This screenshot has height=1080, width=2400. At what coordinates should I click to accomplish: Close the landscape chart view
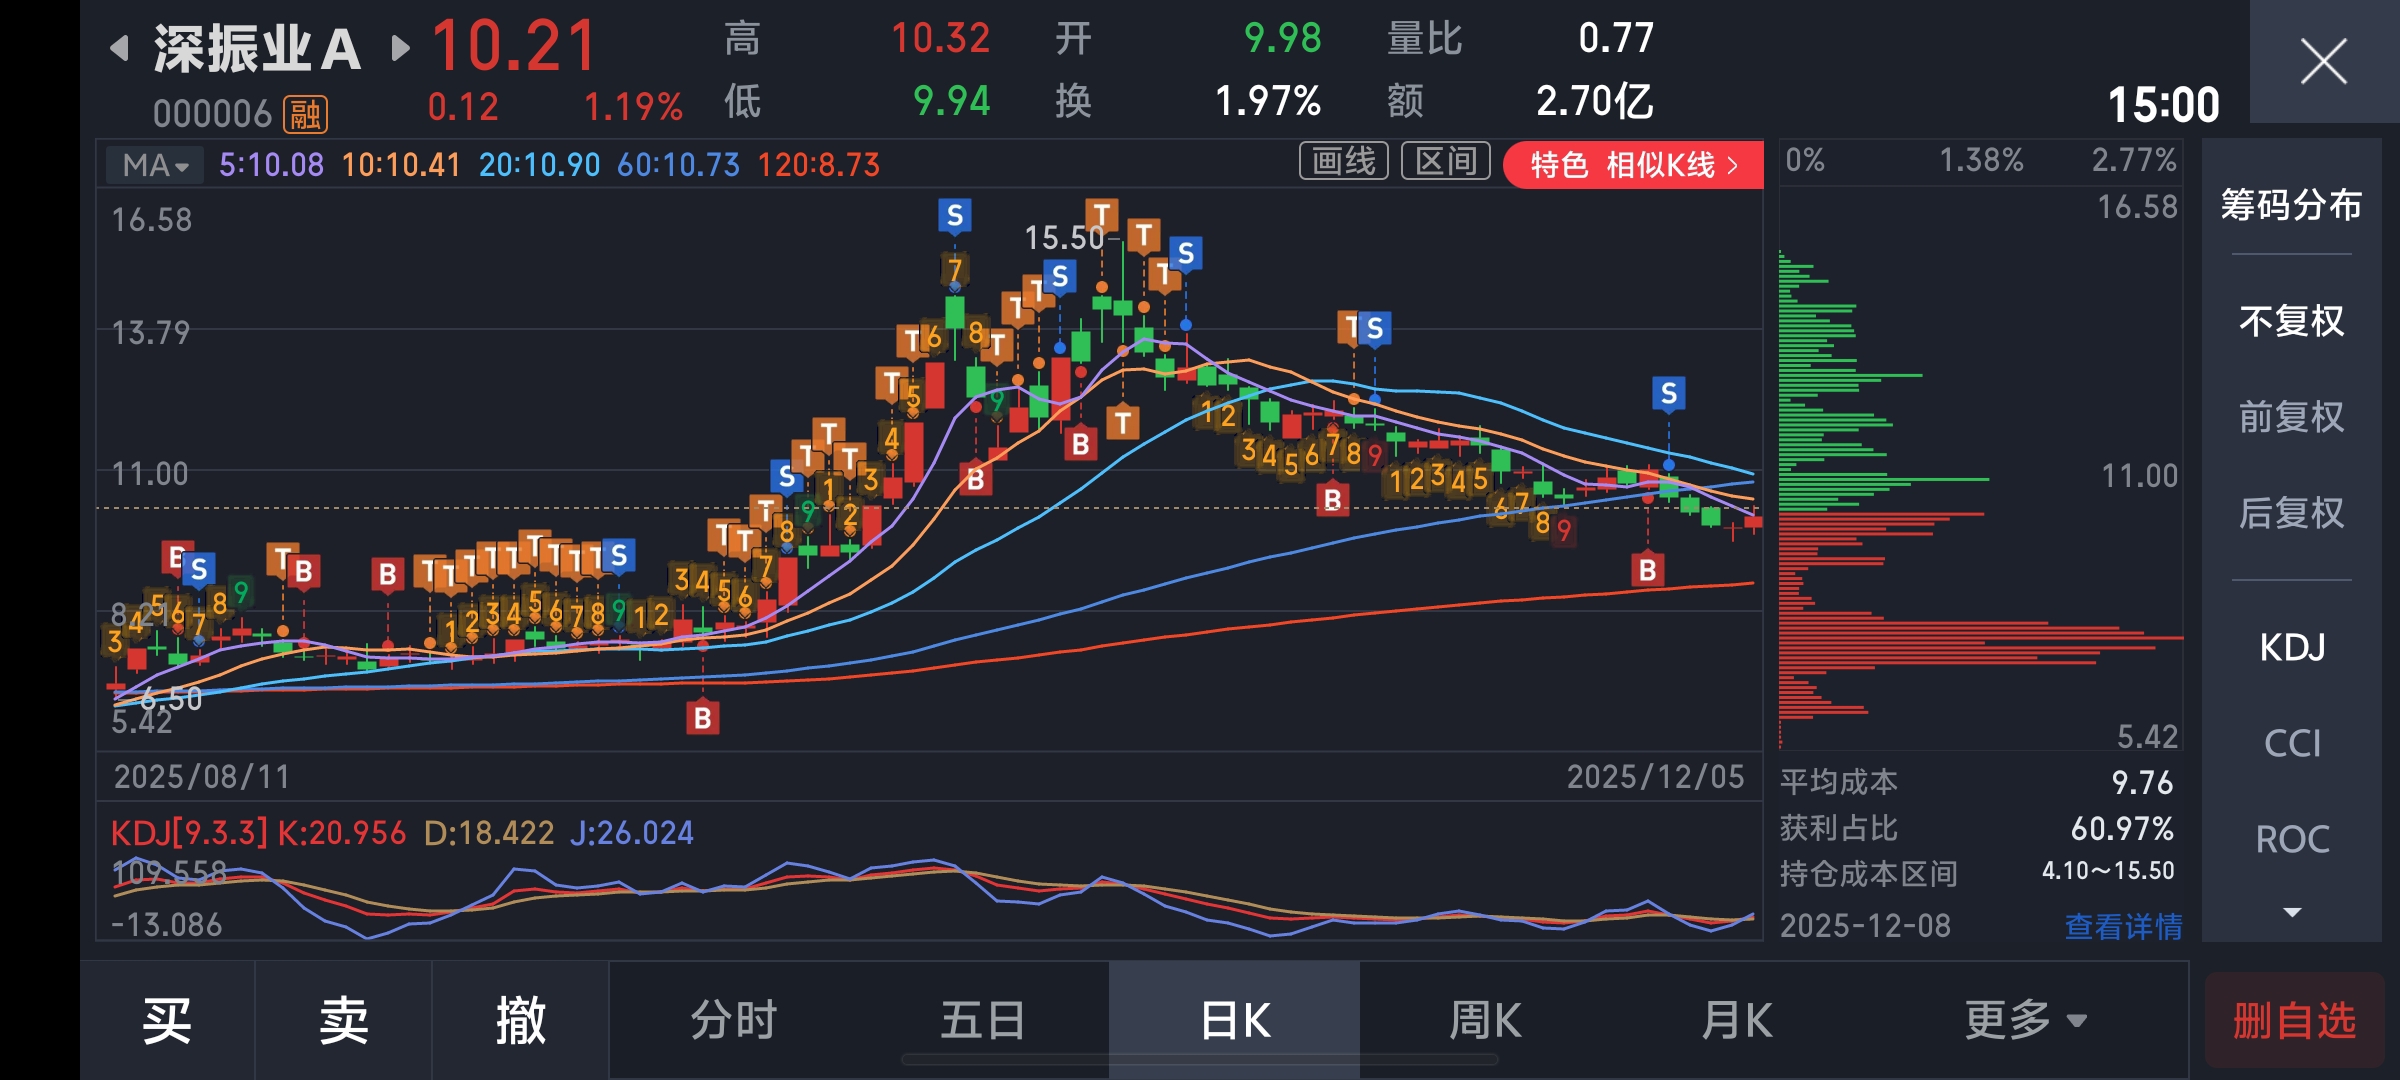click(2322, 62)
